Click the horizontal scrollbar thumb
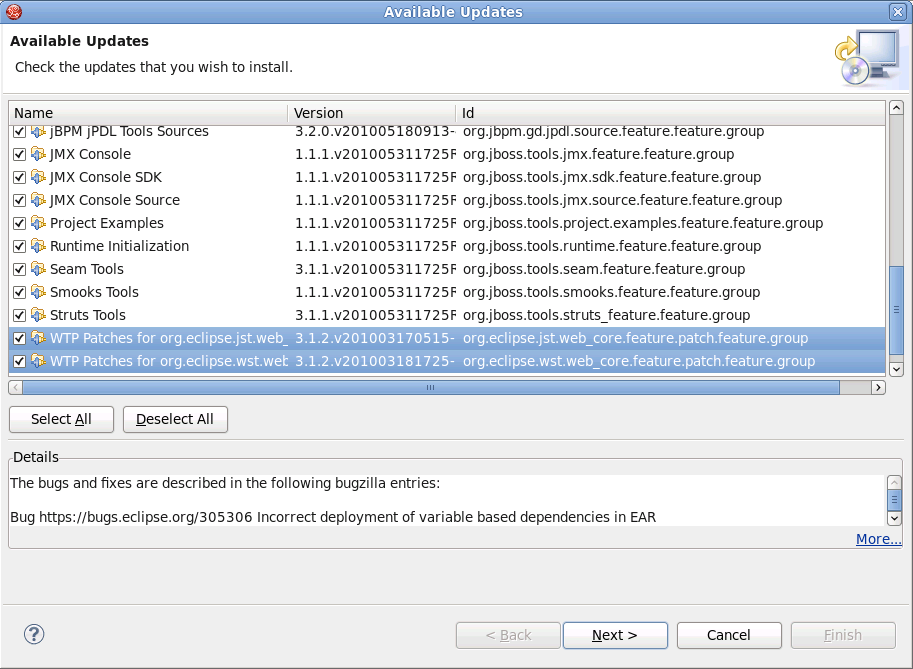This screenshot has height=669, width=913. pyautogui.click(x=431, y=388)
